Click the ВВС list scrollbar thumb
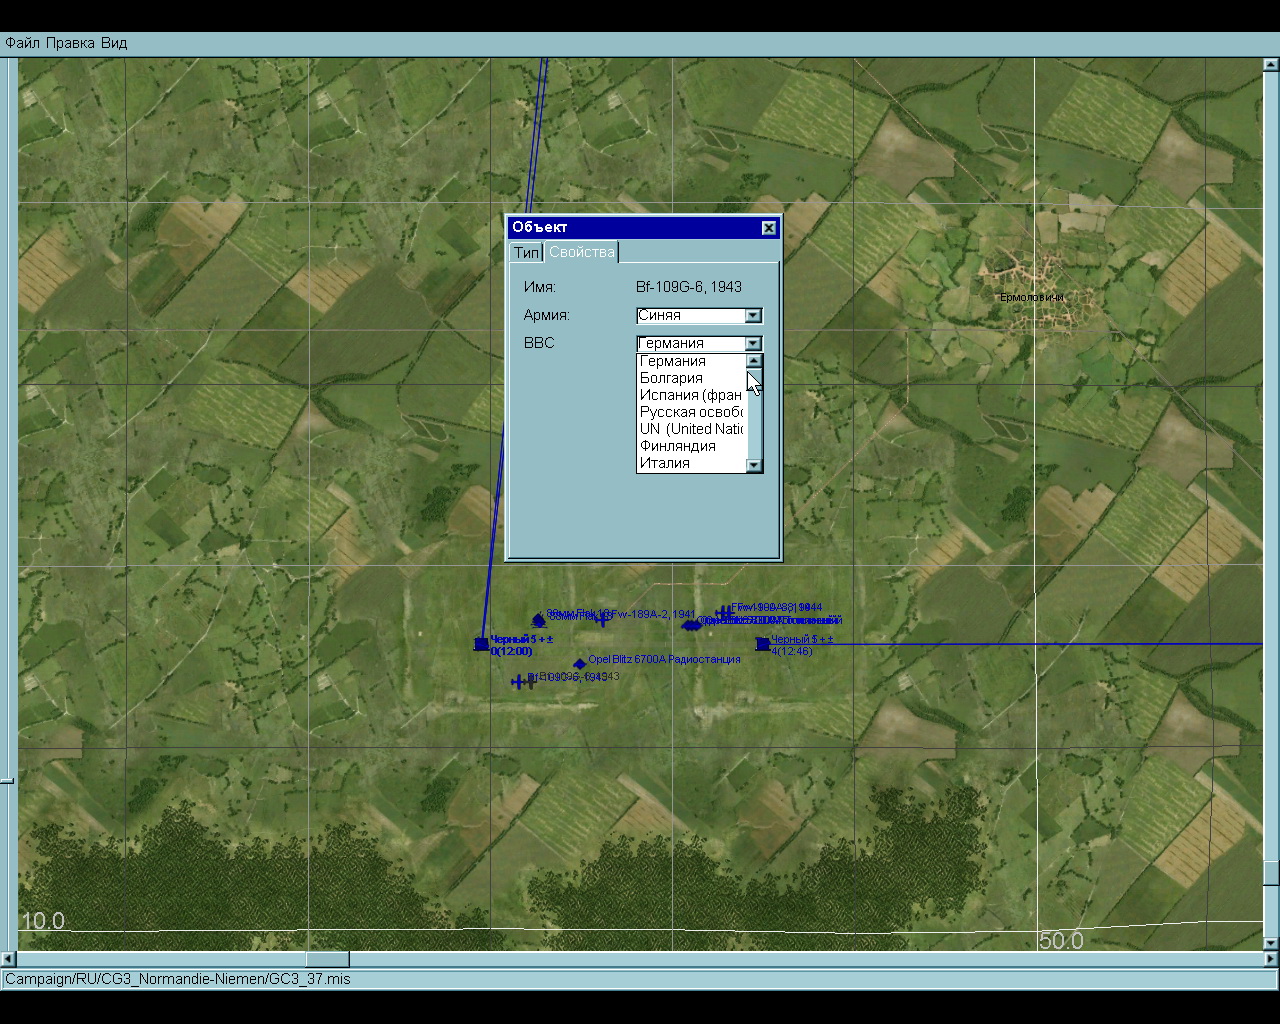Viewport: 1280px width, 1024px height. click(754, 381)
